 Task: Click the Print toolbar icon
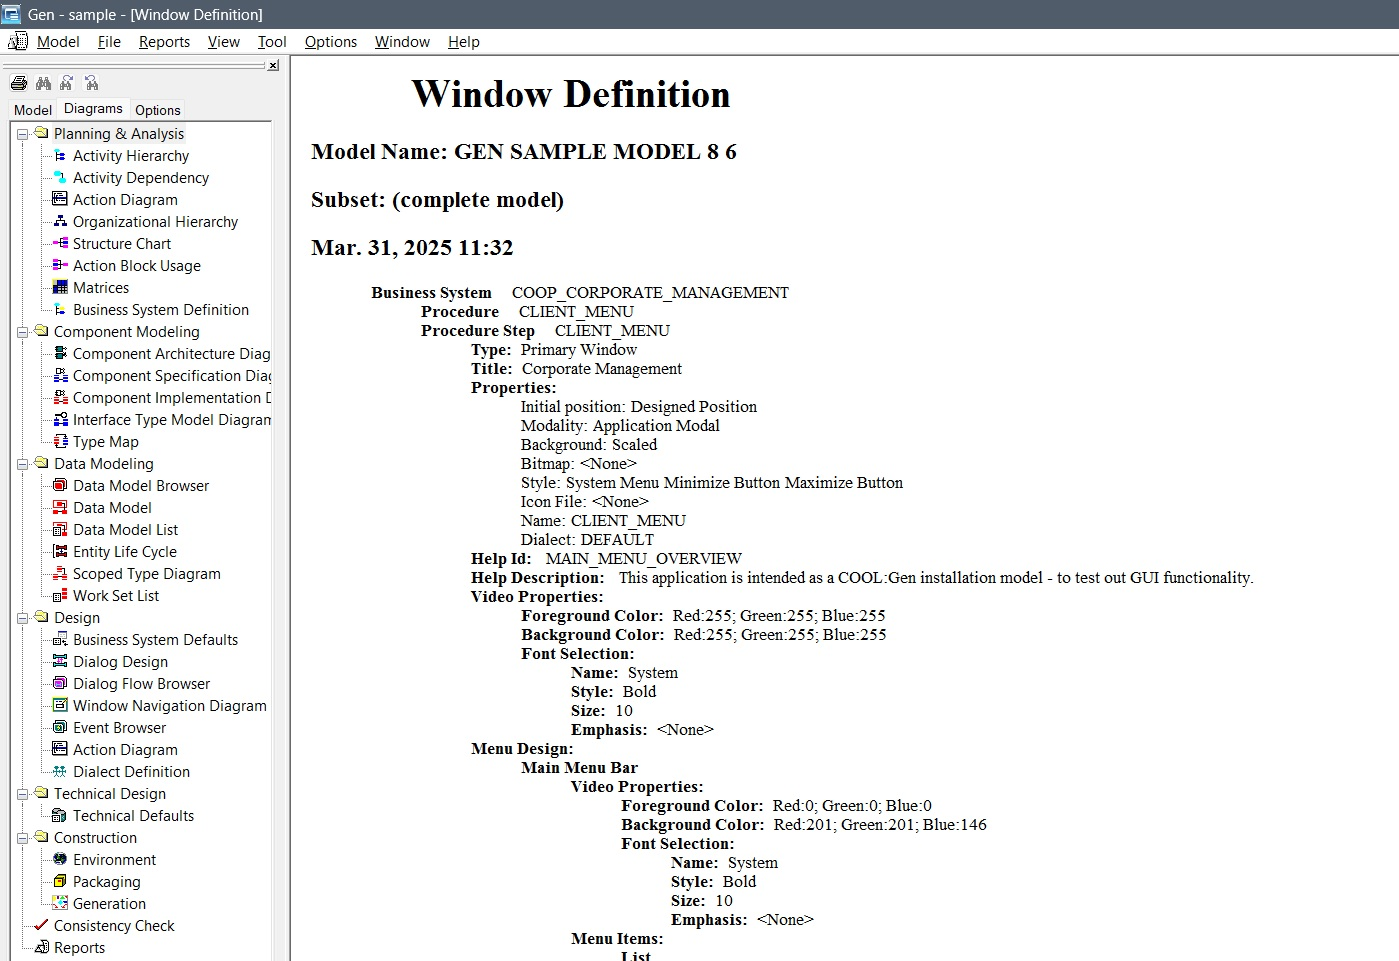tap(18, 83)
